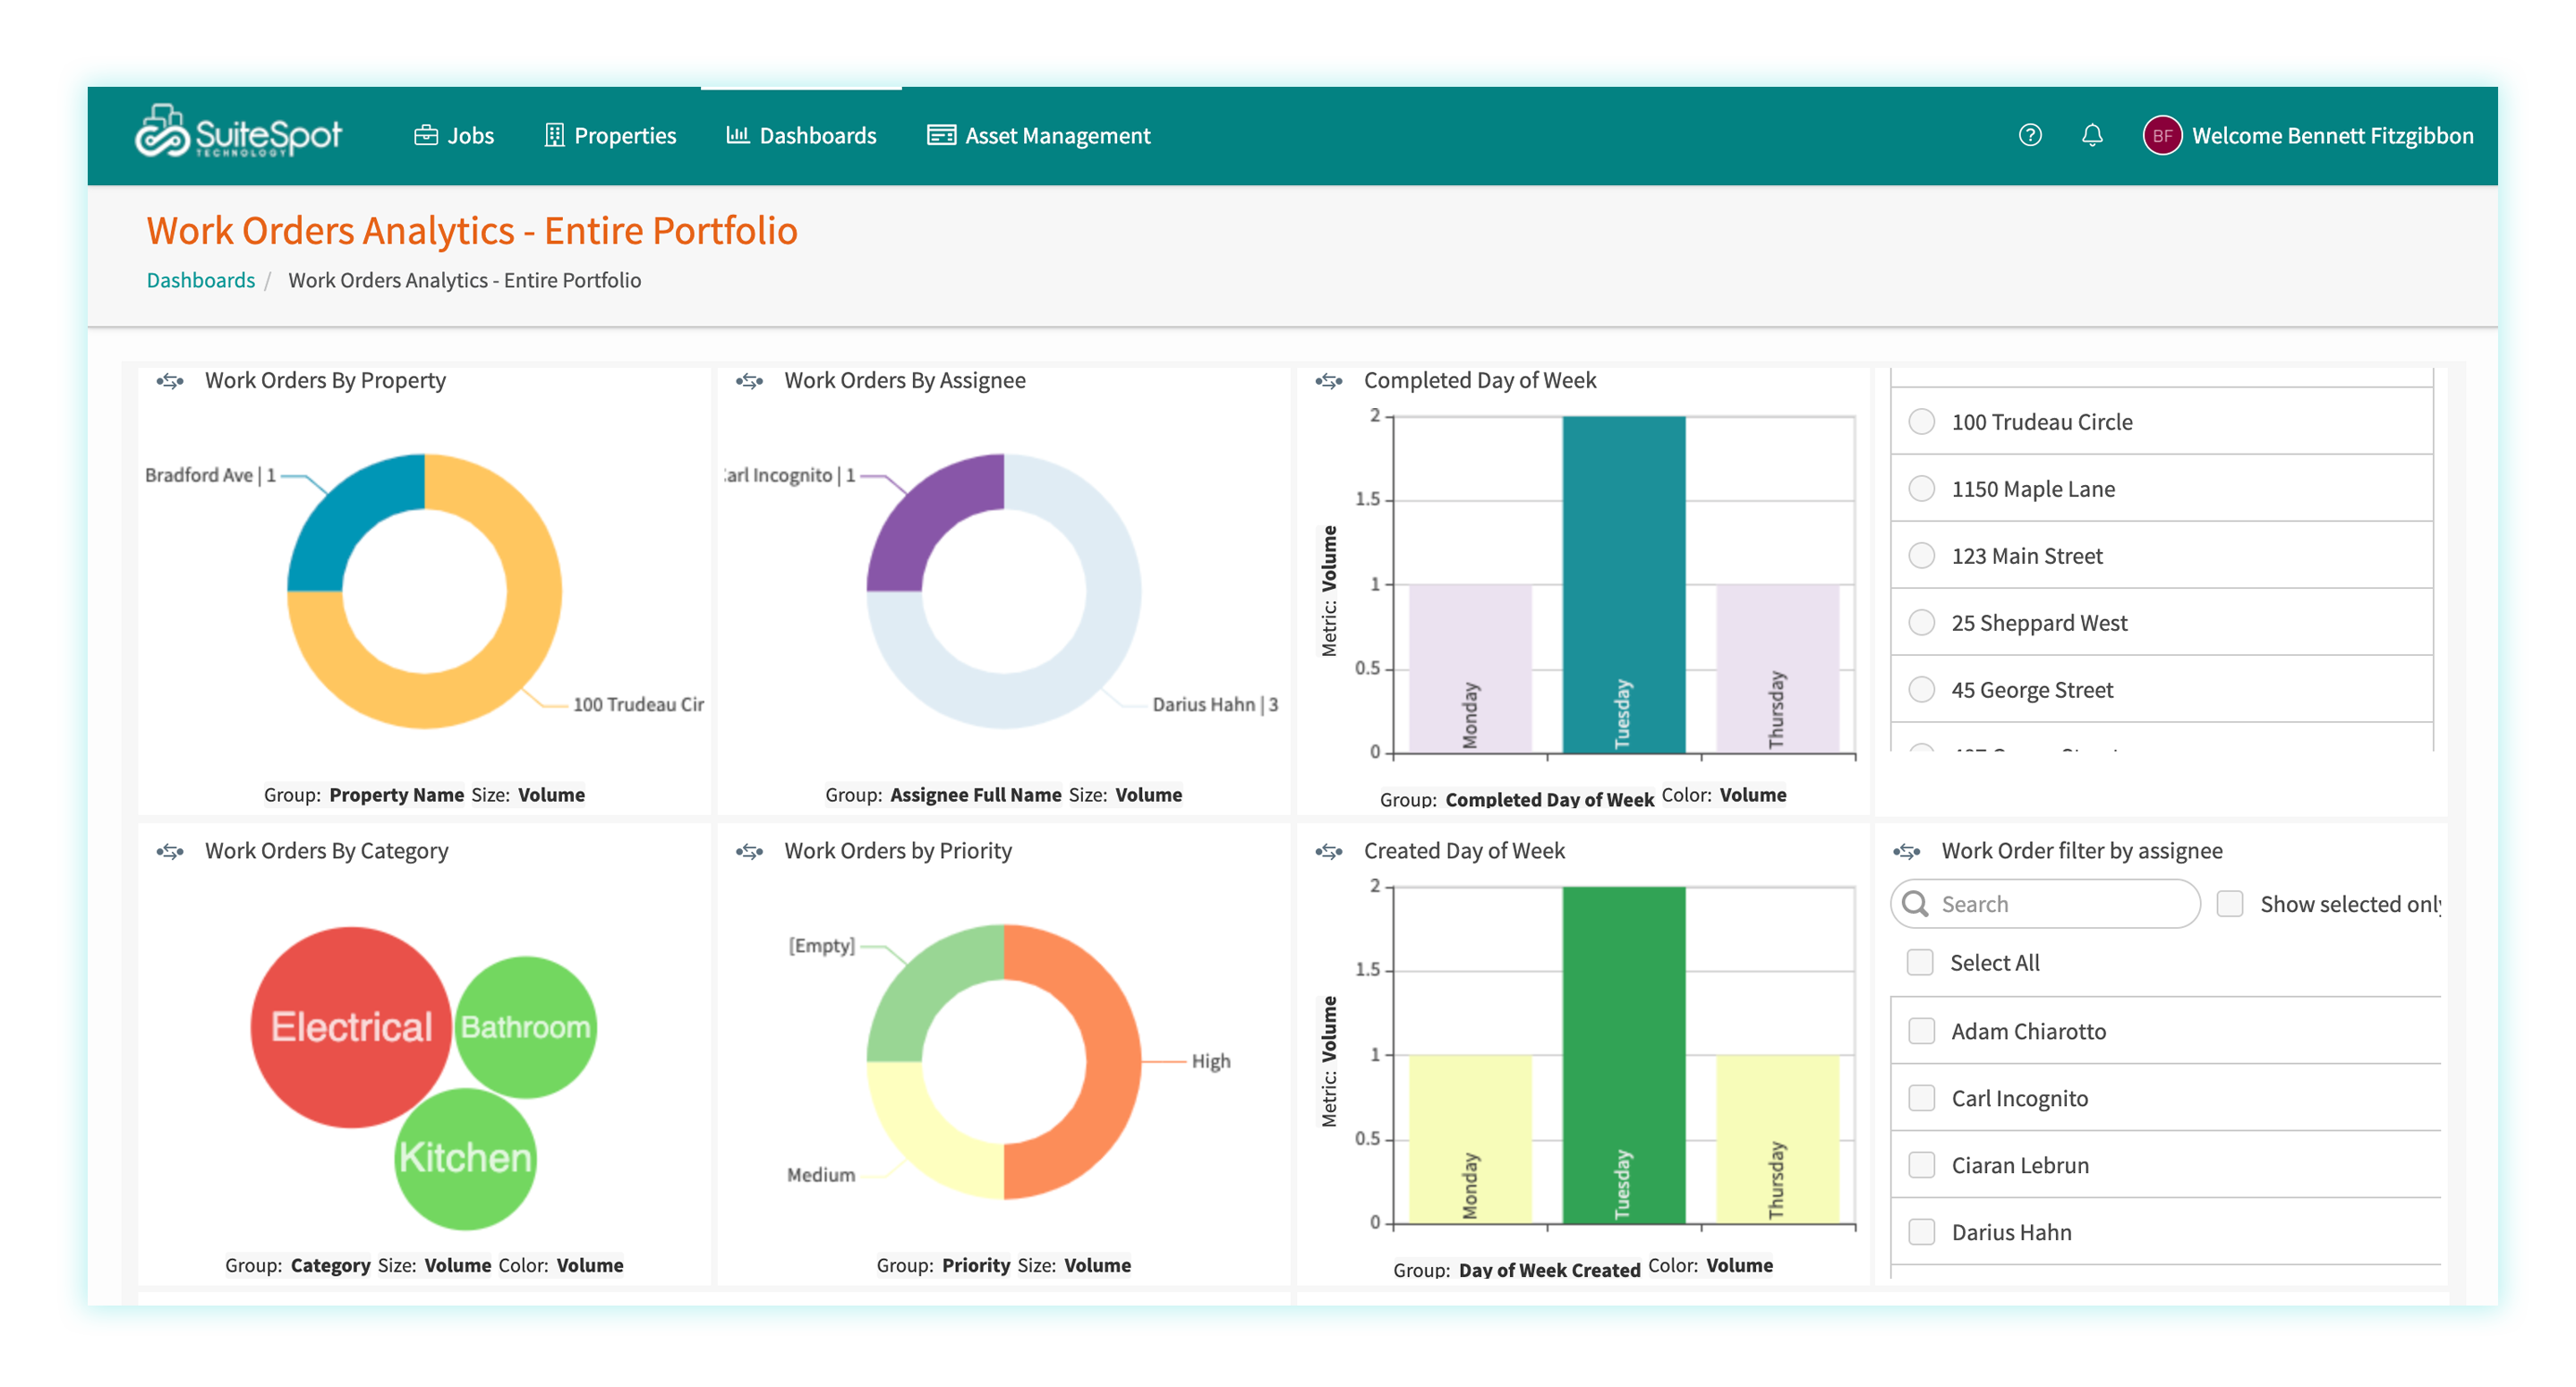
Task: Open the help question mark icon
Action: [2029, 135]
